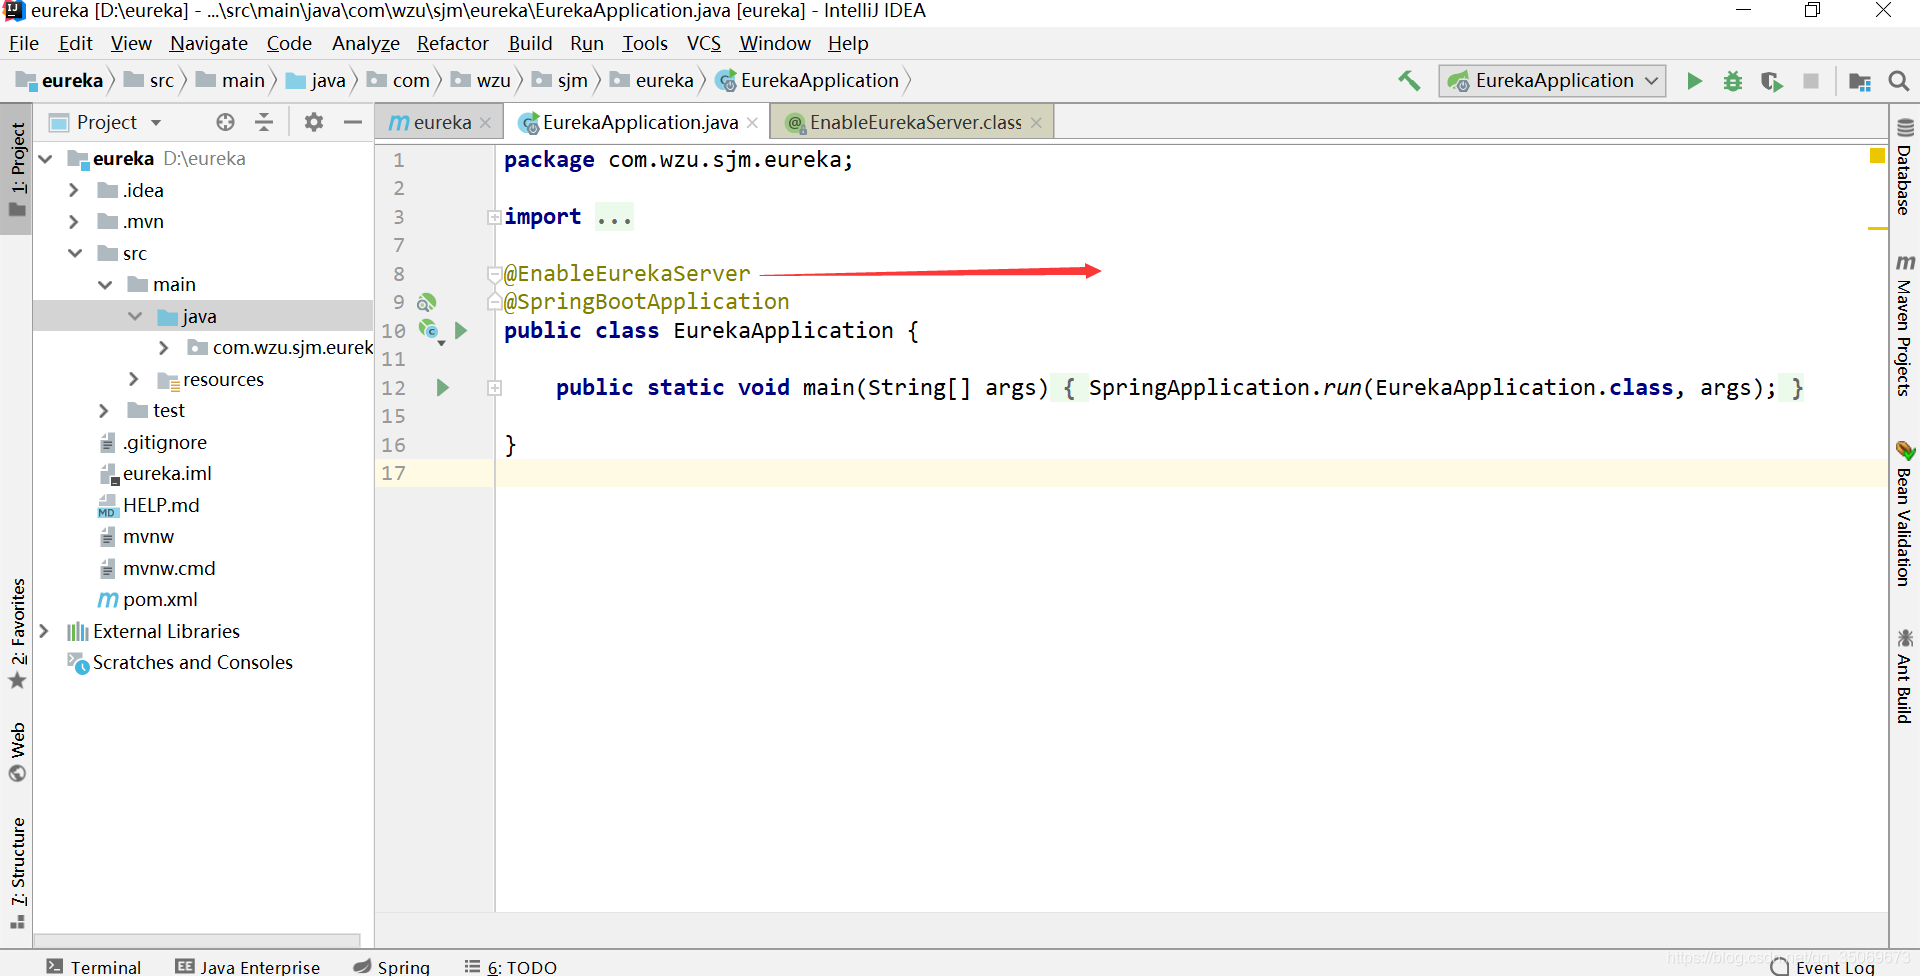
Task: Click the run gutter icon at line 10
Action: tap(461, 330)
